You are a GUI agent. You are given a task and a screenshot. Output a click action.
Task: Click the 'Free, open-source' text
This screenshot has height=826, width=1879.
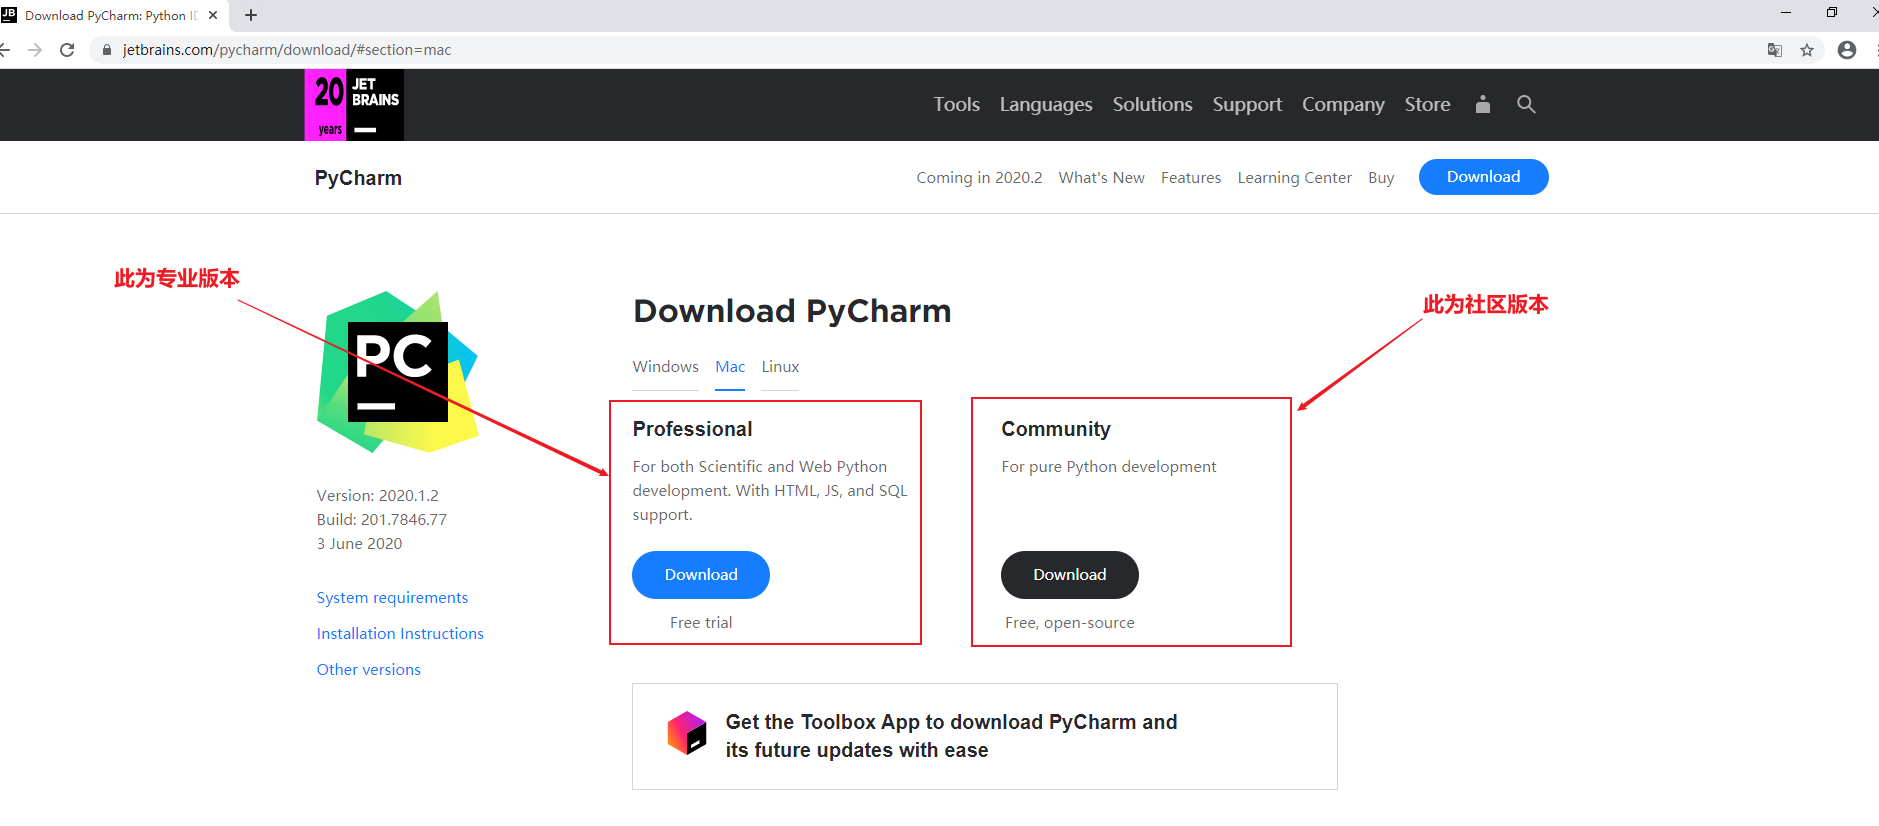point(1070,623)
